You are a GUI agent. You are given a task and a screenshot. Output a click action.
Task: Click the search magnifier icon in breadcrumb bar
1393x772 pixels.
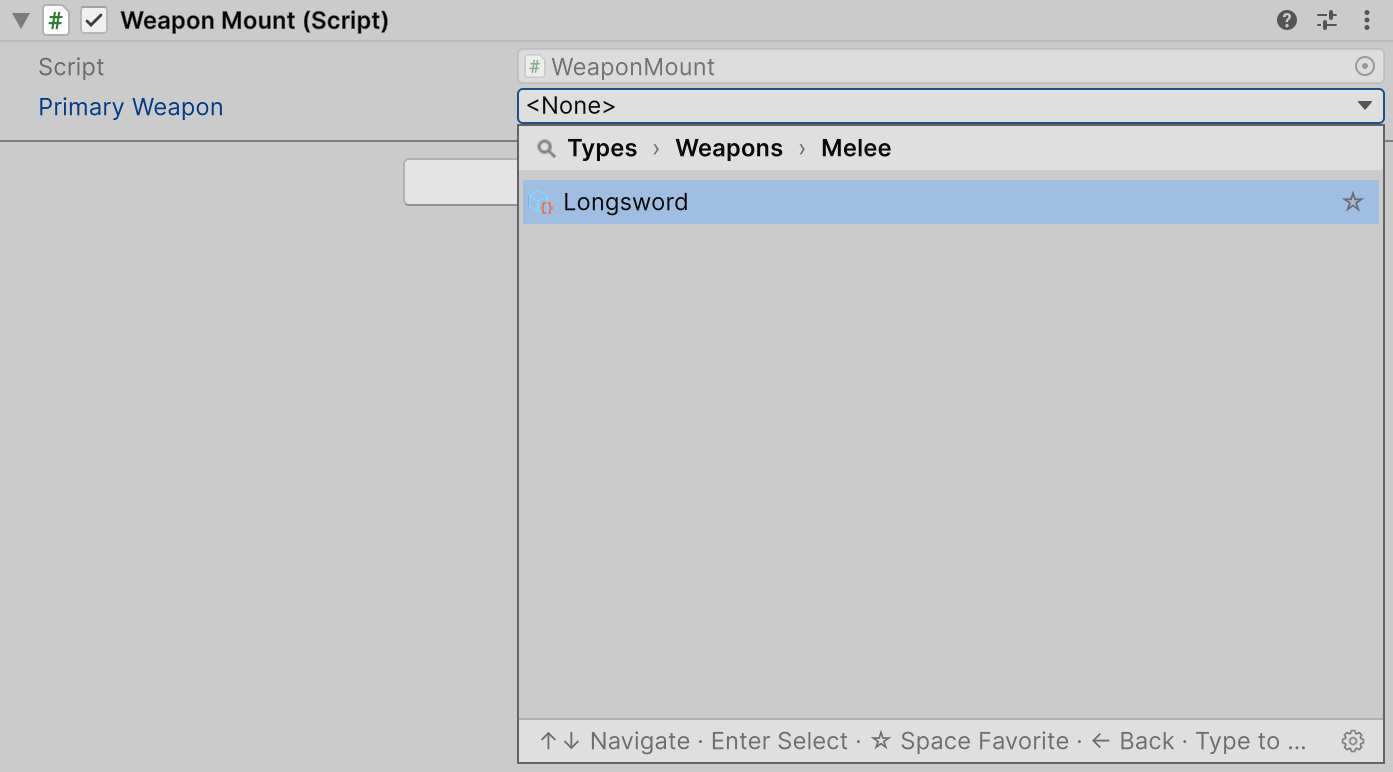tap(546, 149)
